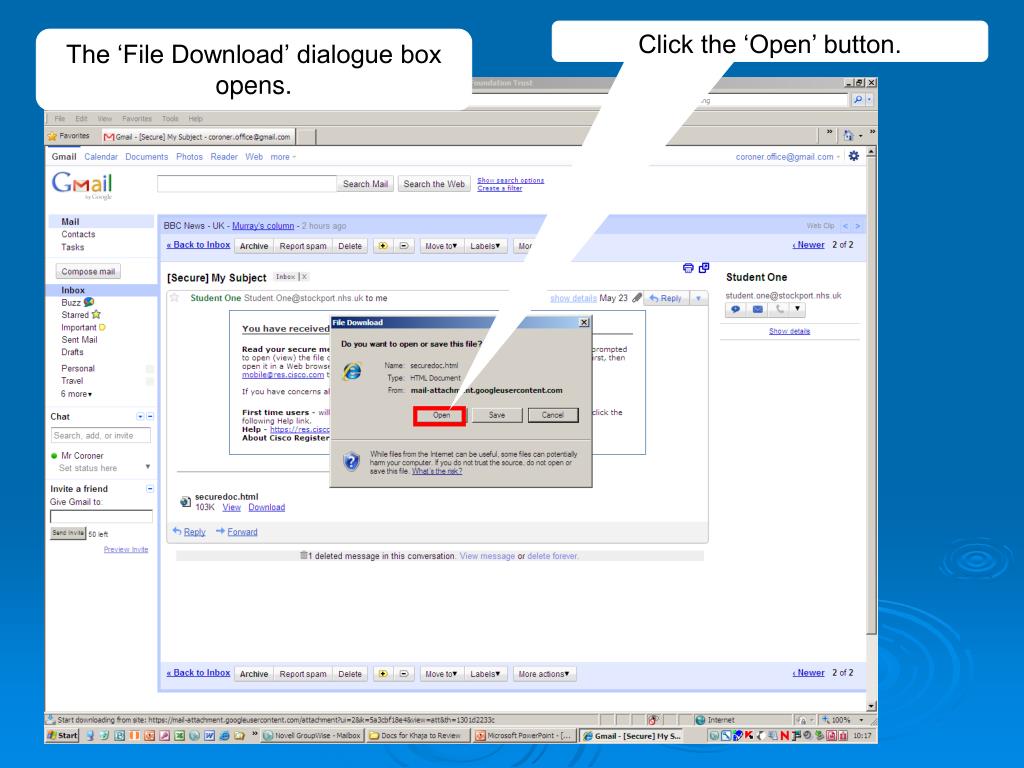The width and height of the screenshot is (1024, 768).
Task: Open the browser Tools menu
Action: [170, 119]
